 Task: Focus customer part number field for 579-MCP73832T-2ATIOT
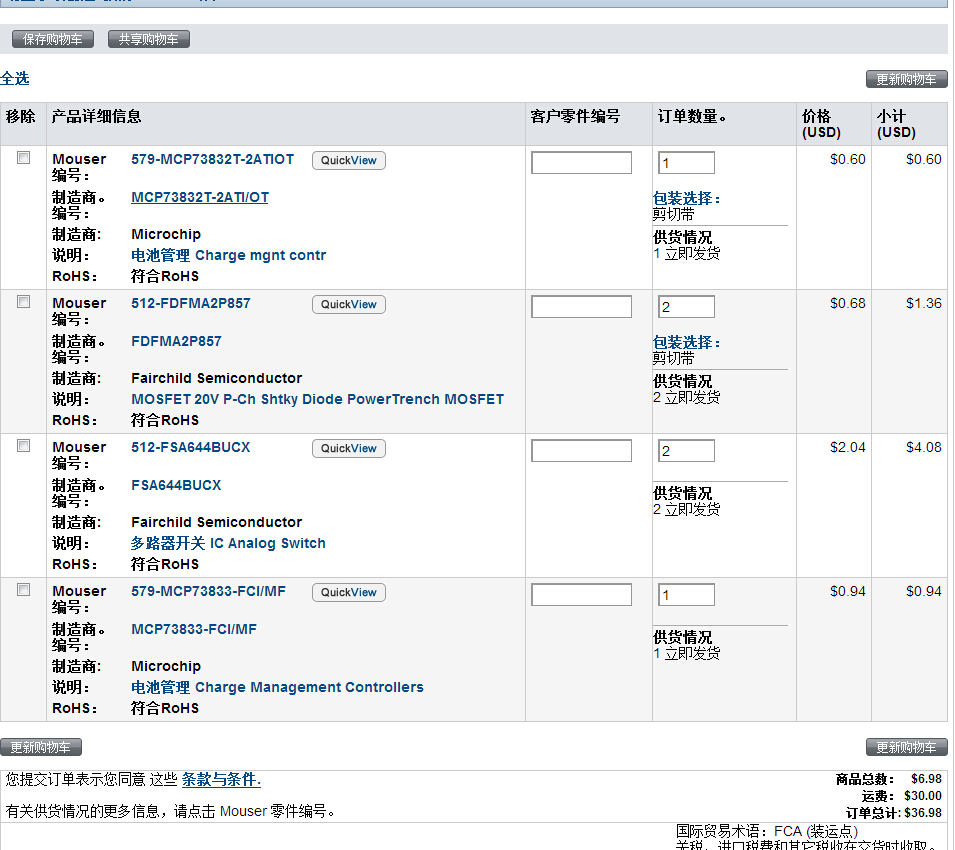tap(582, 163)
